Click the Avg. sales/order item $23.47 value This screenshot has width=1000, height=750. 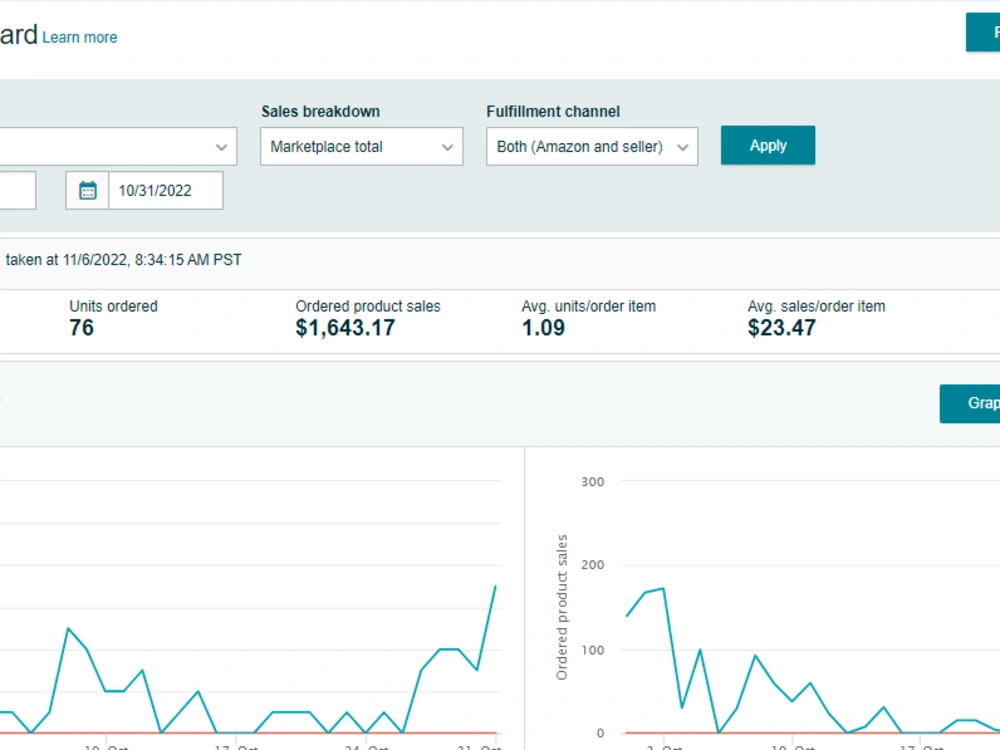click(782, 328)
